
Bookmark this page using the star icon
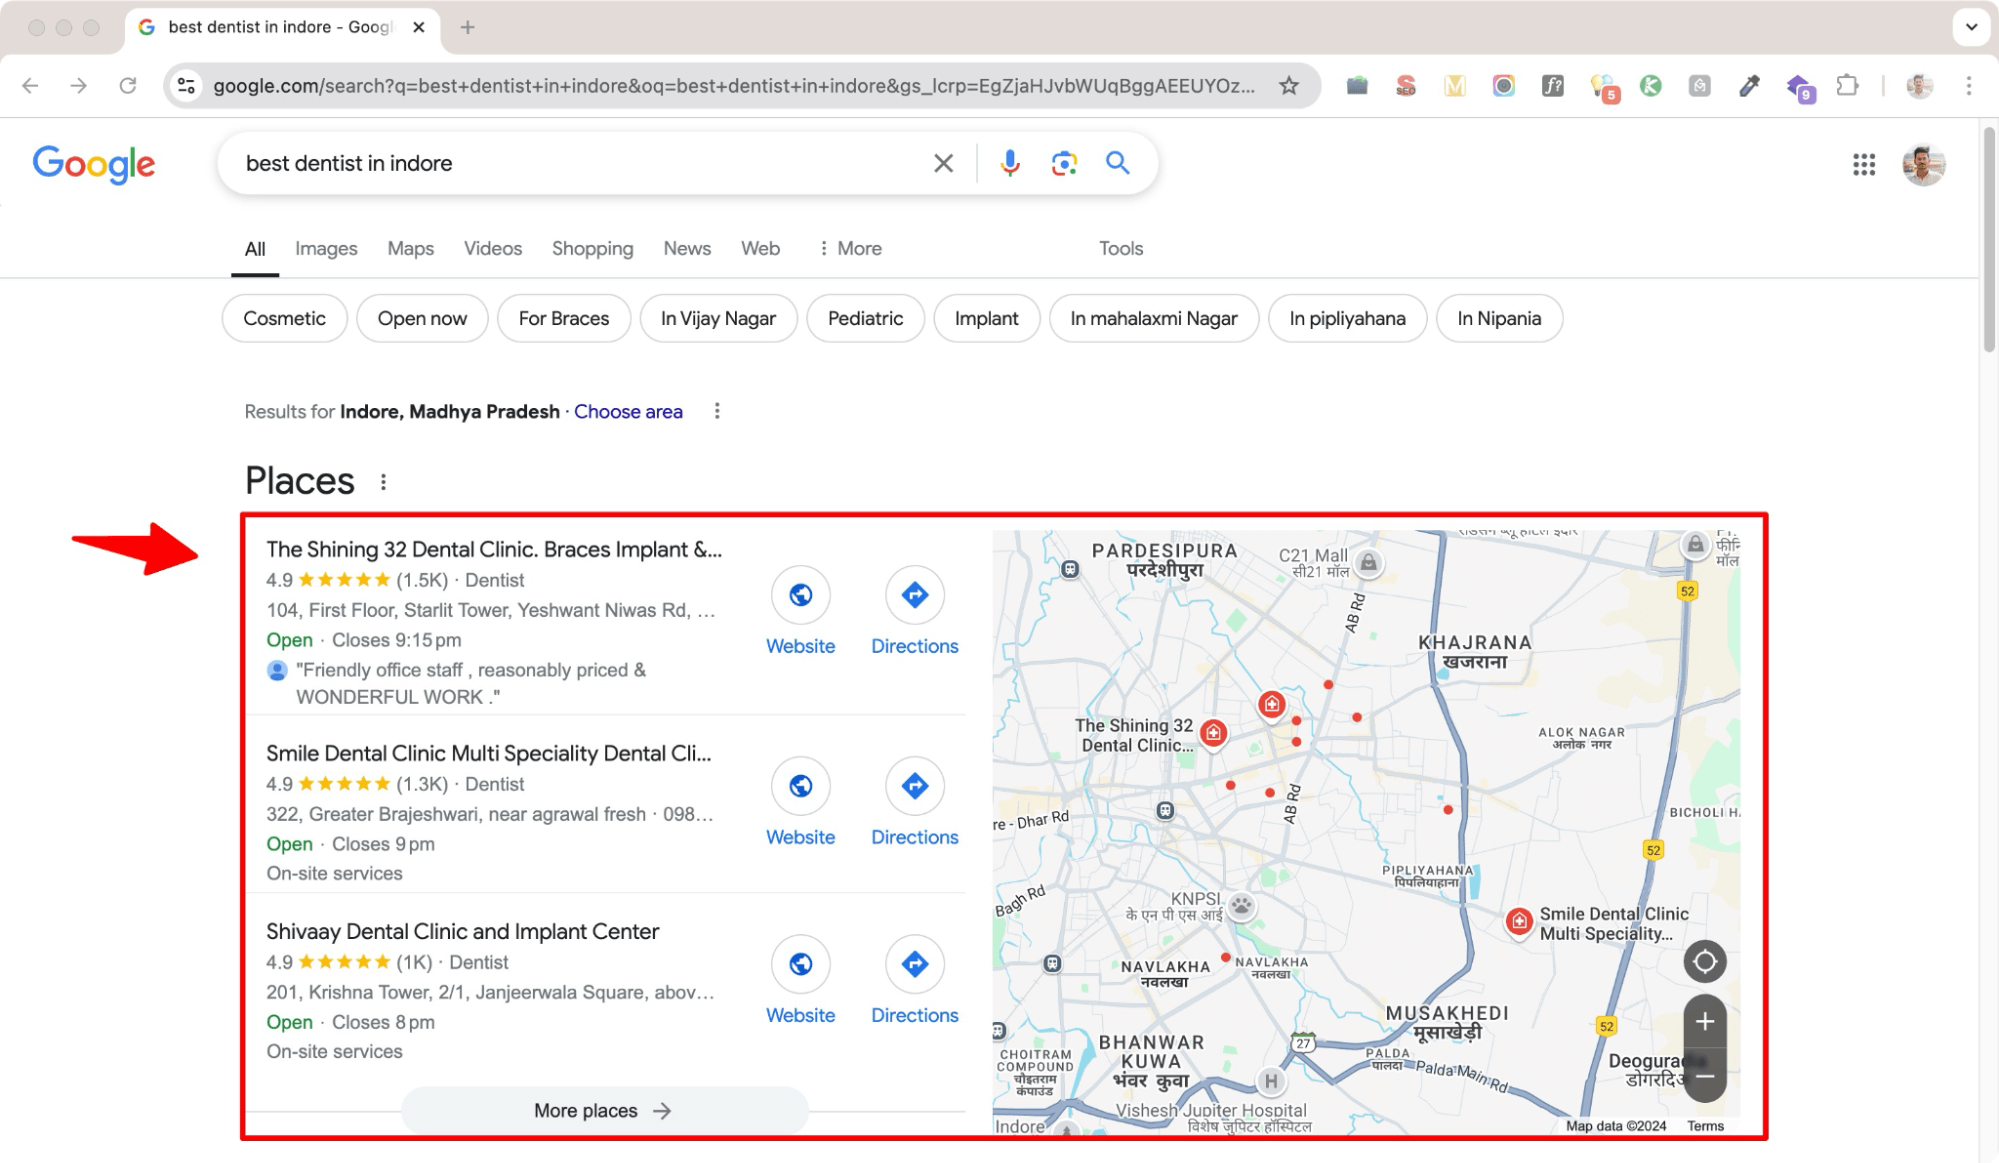(x=1288, y=85)
